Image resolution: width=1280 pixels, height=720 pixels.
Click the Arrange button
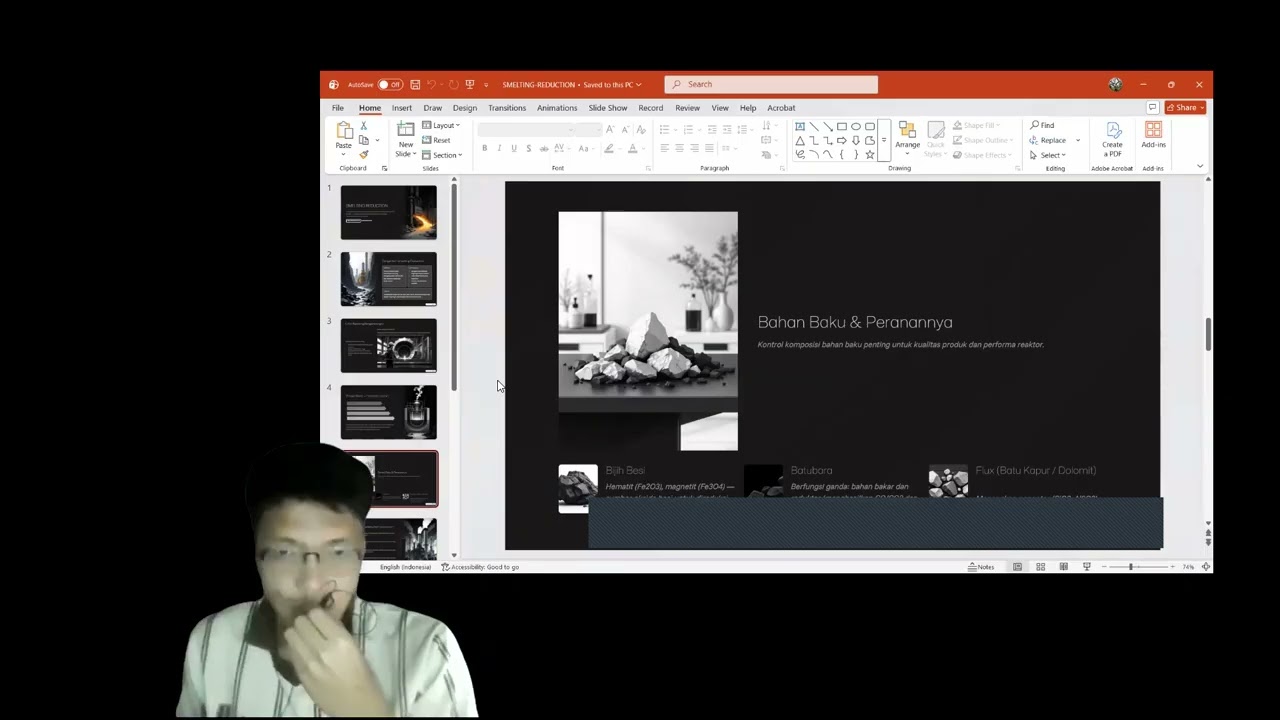[907, 136]
